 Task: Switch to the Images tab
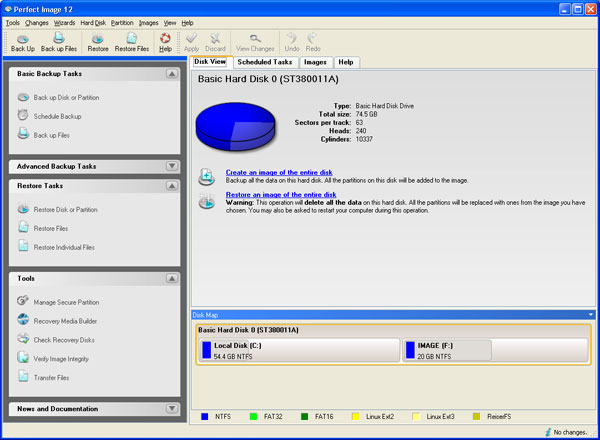tap(315, 62)
